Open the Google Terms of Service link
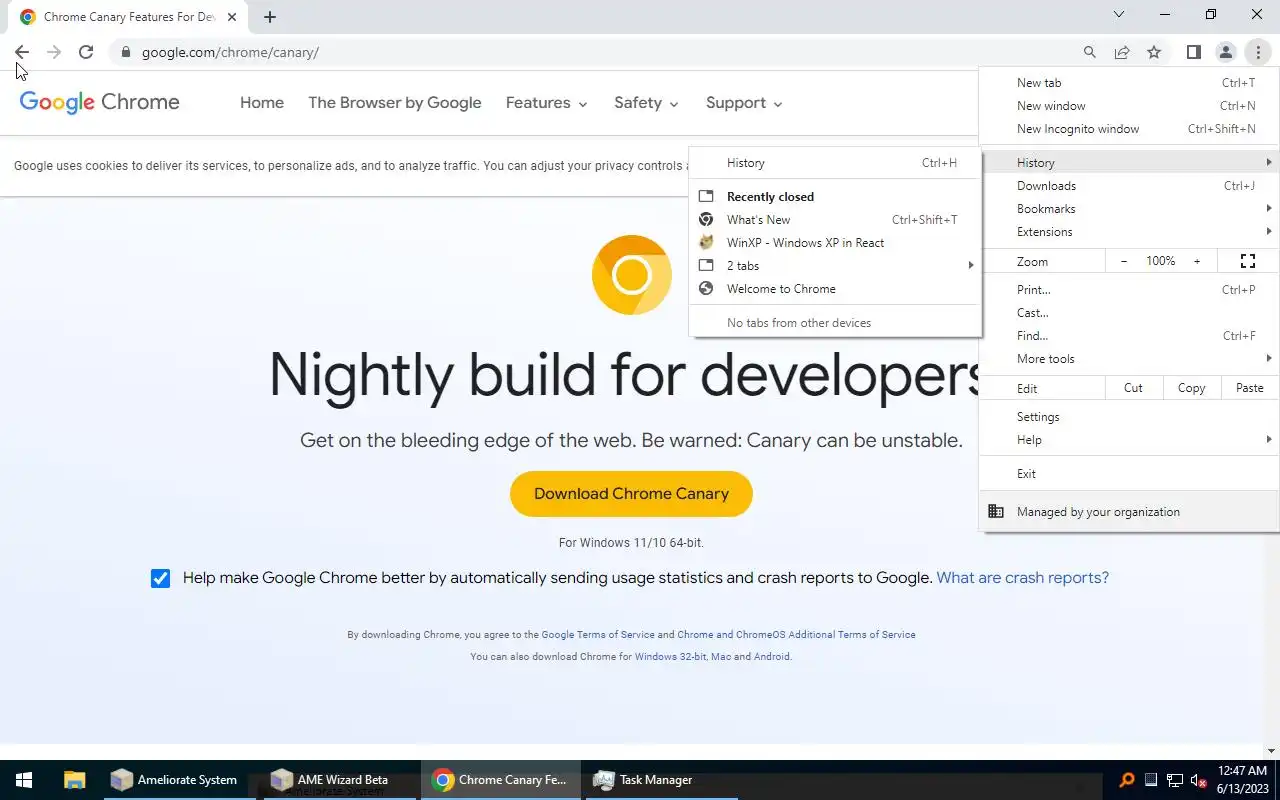 (598, 635)
